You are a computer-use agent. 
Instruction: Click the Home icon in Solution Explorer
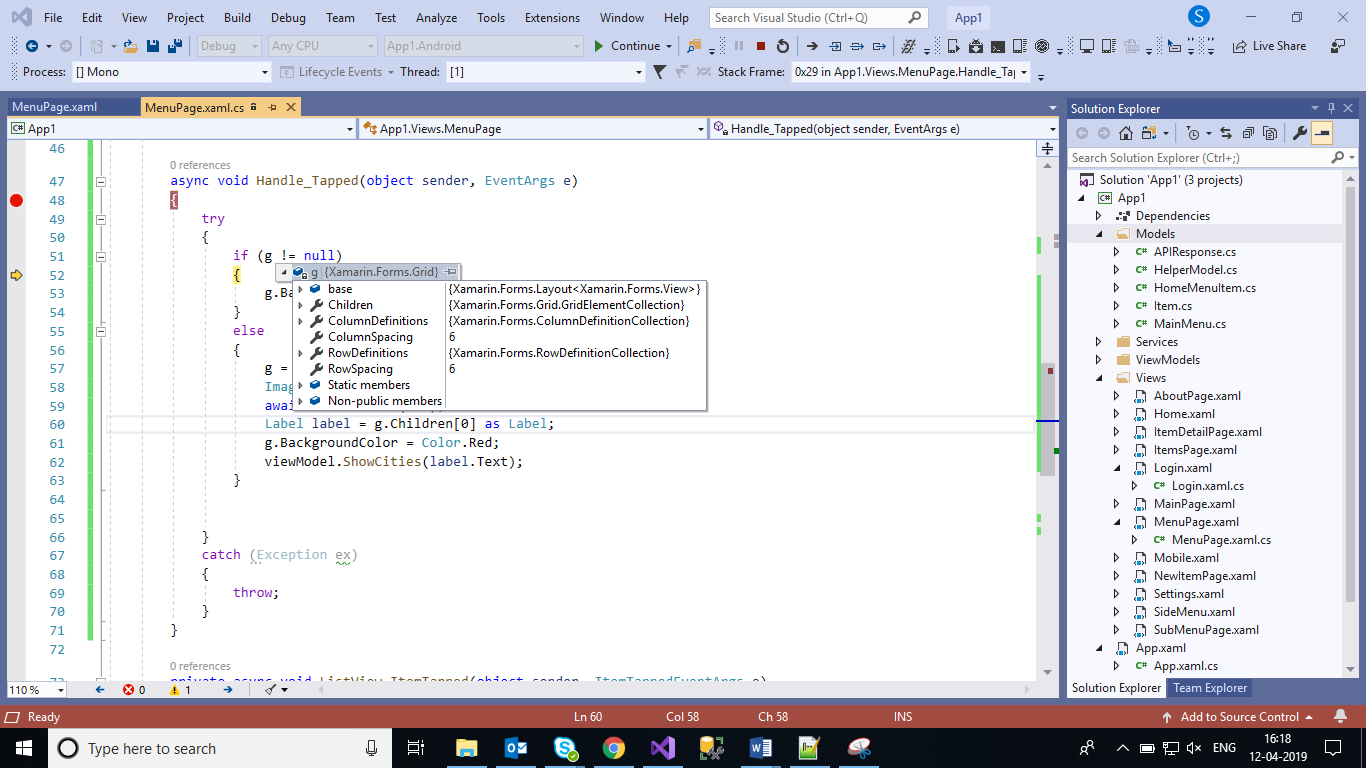point(1126,133)
